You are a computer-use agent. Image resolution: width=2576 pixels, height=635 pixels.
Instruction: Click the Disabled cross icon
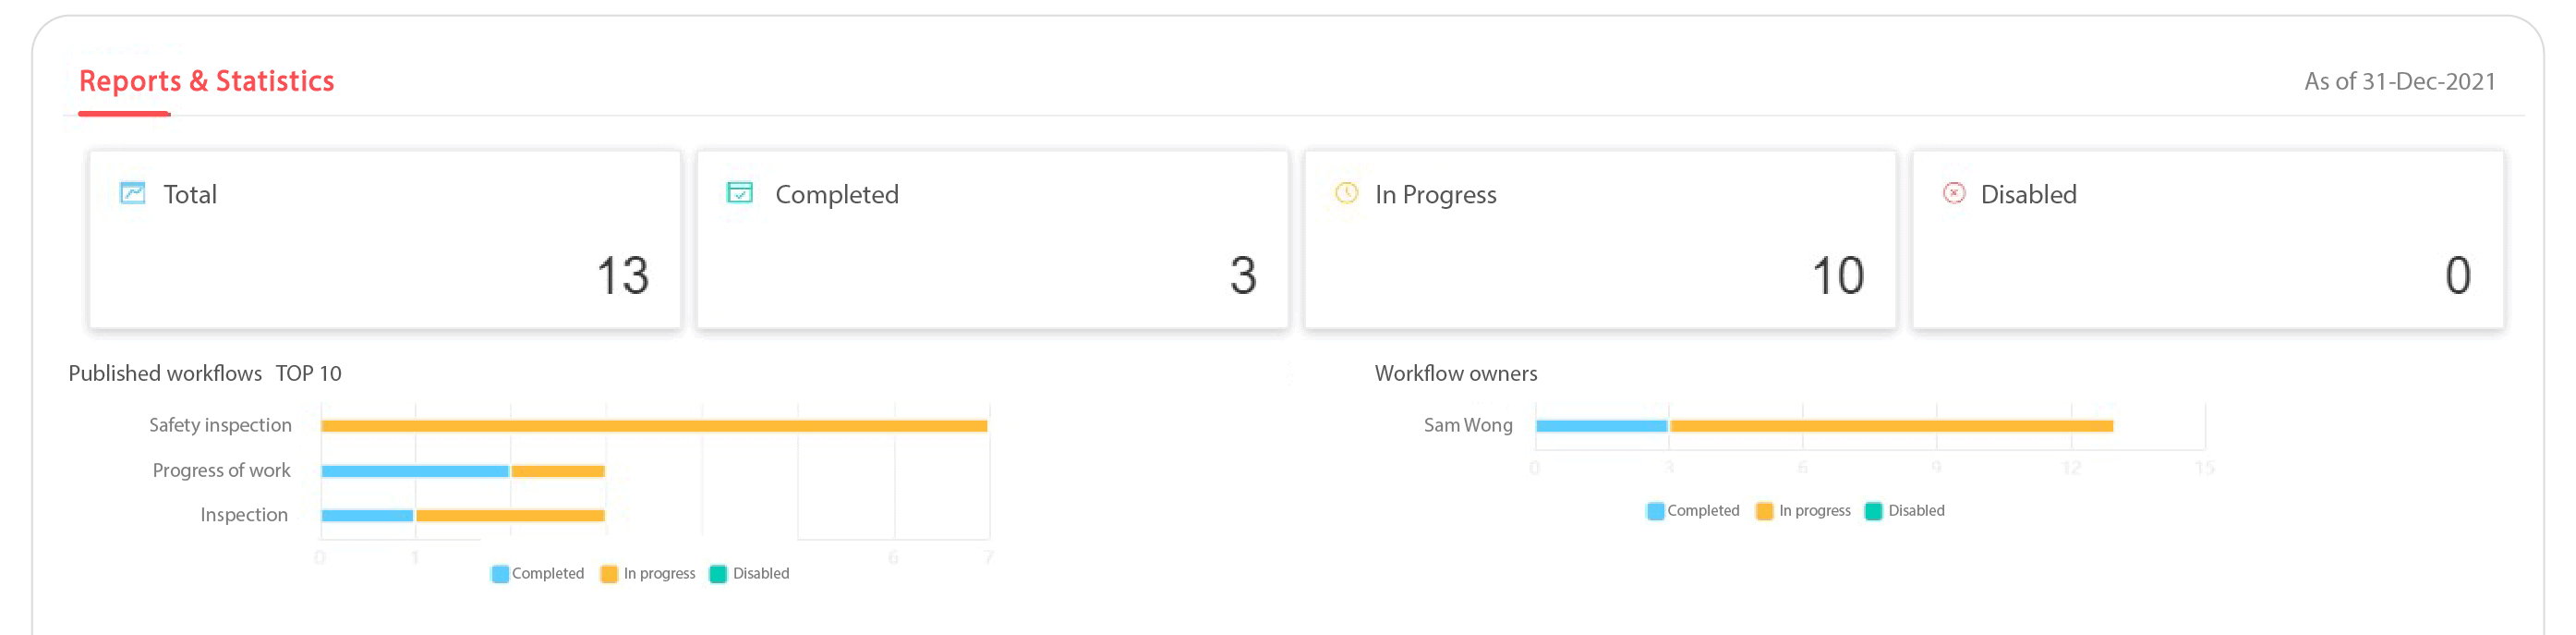tap(1954, 194)
